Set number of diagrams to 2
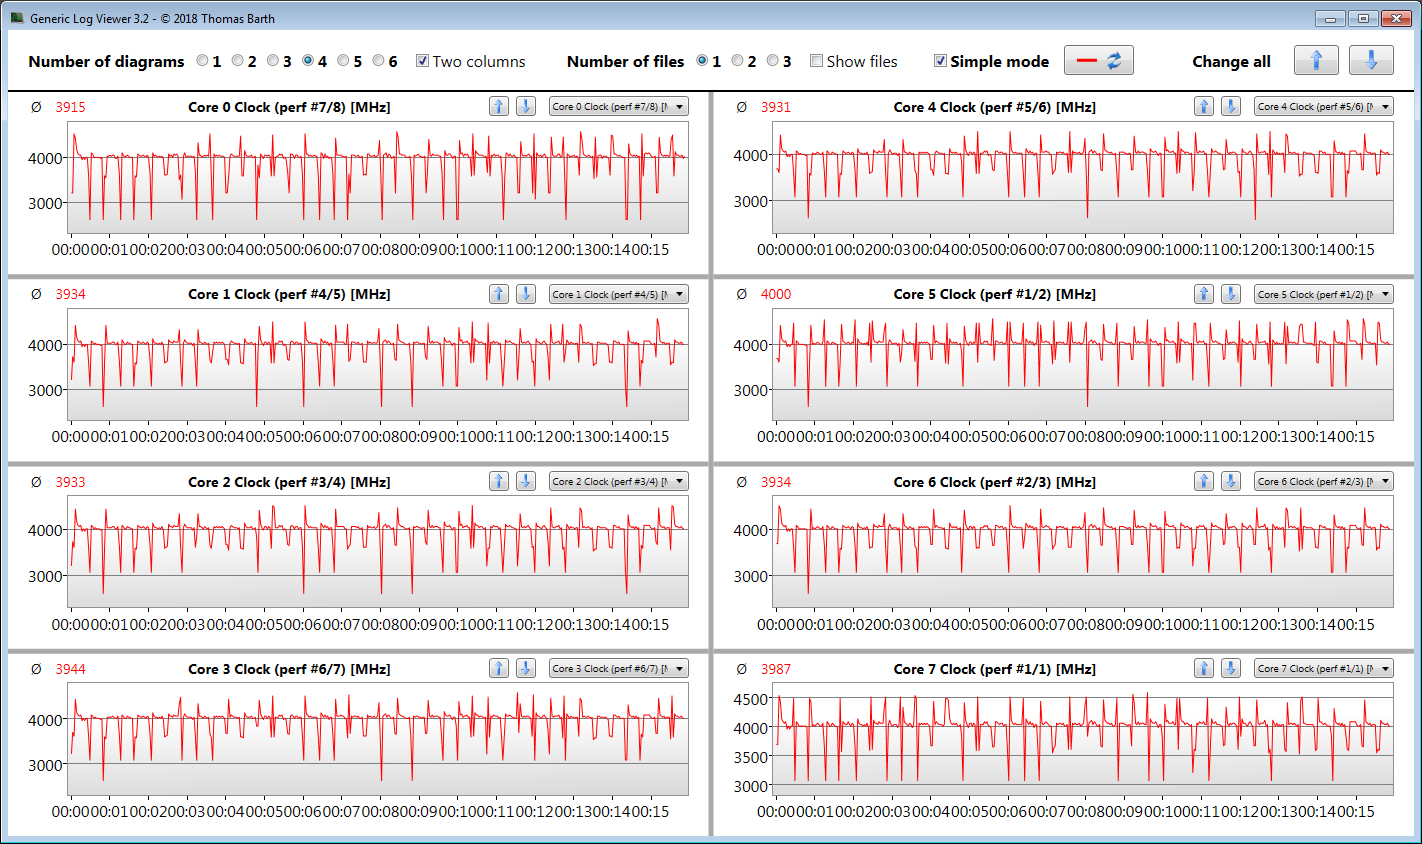1422x844 pixels. 237,61
